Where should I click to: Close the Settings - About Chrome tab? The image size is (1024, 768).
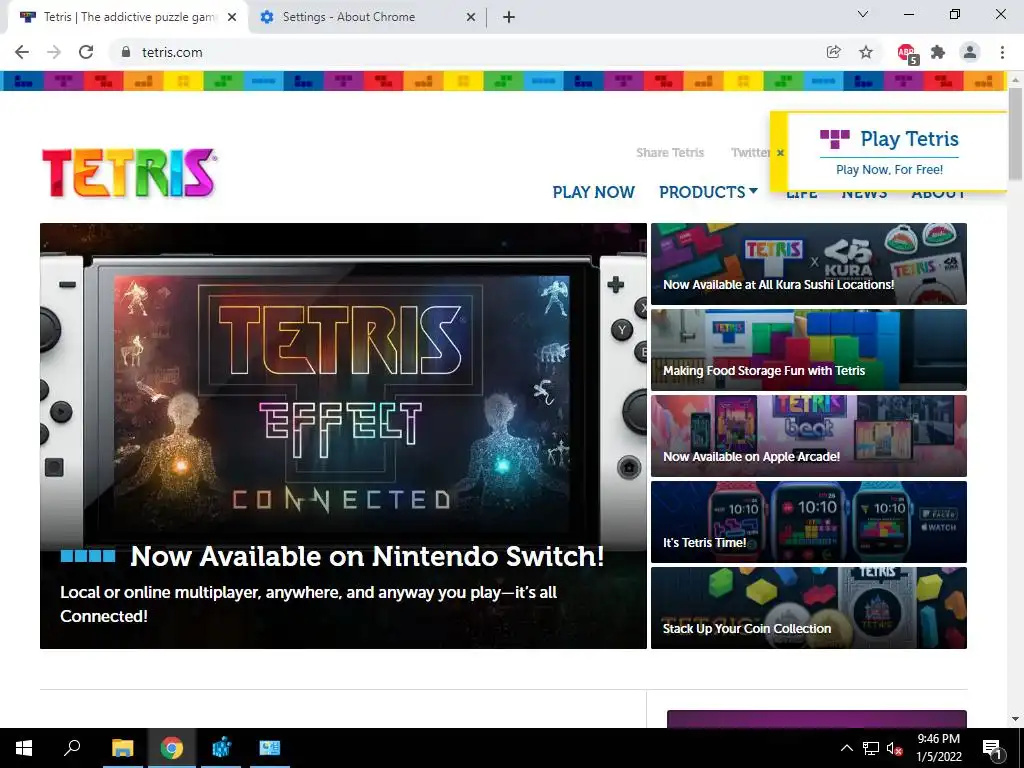pyautogui.click(x=471, y=17)
